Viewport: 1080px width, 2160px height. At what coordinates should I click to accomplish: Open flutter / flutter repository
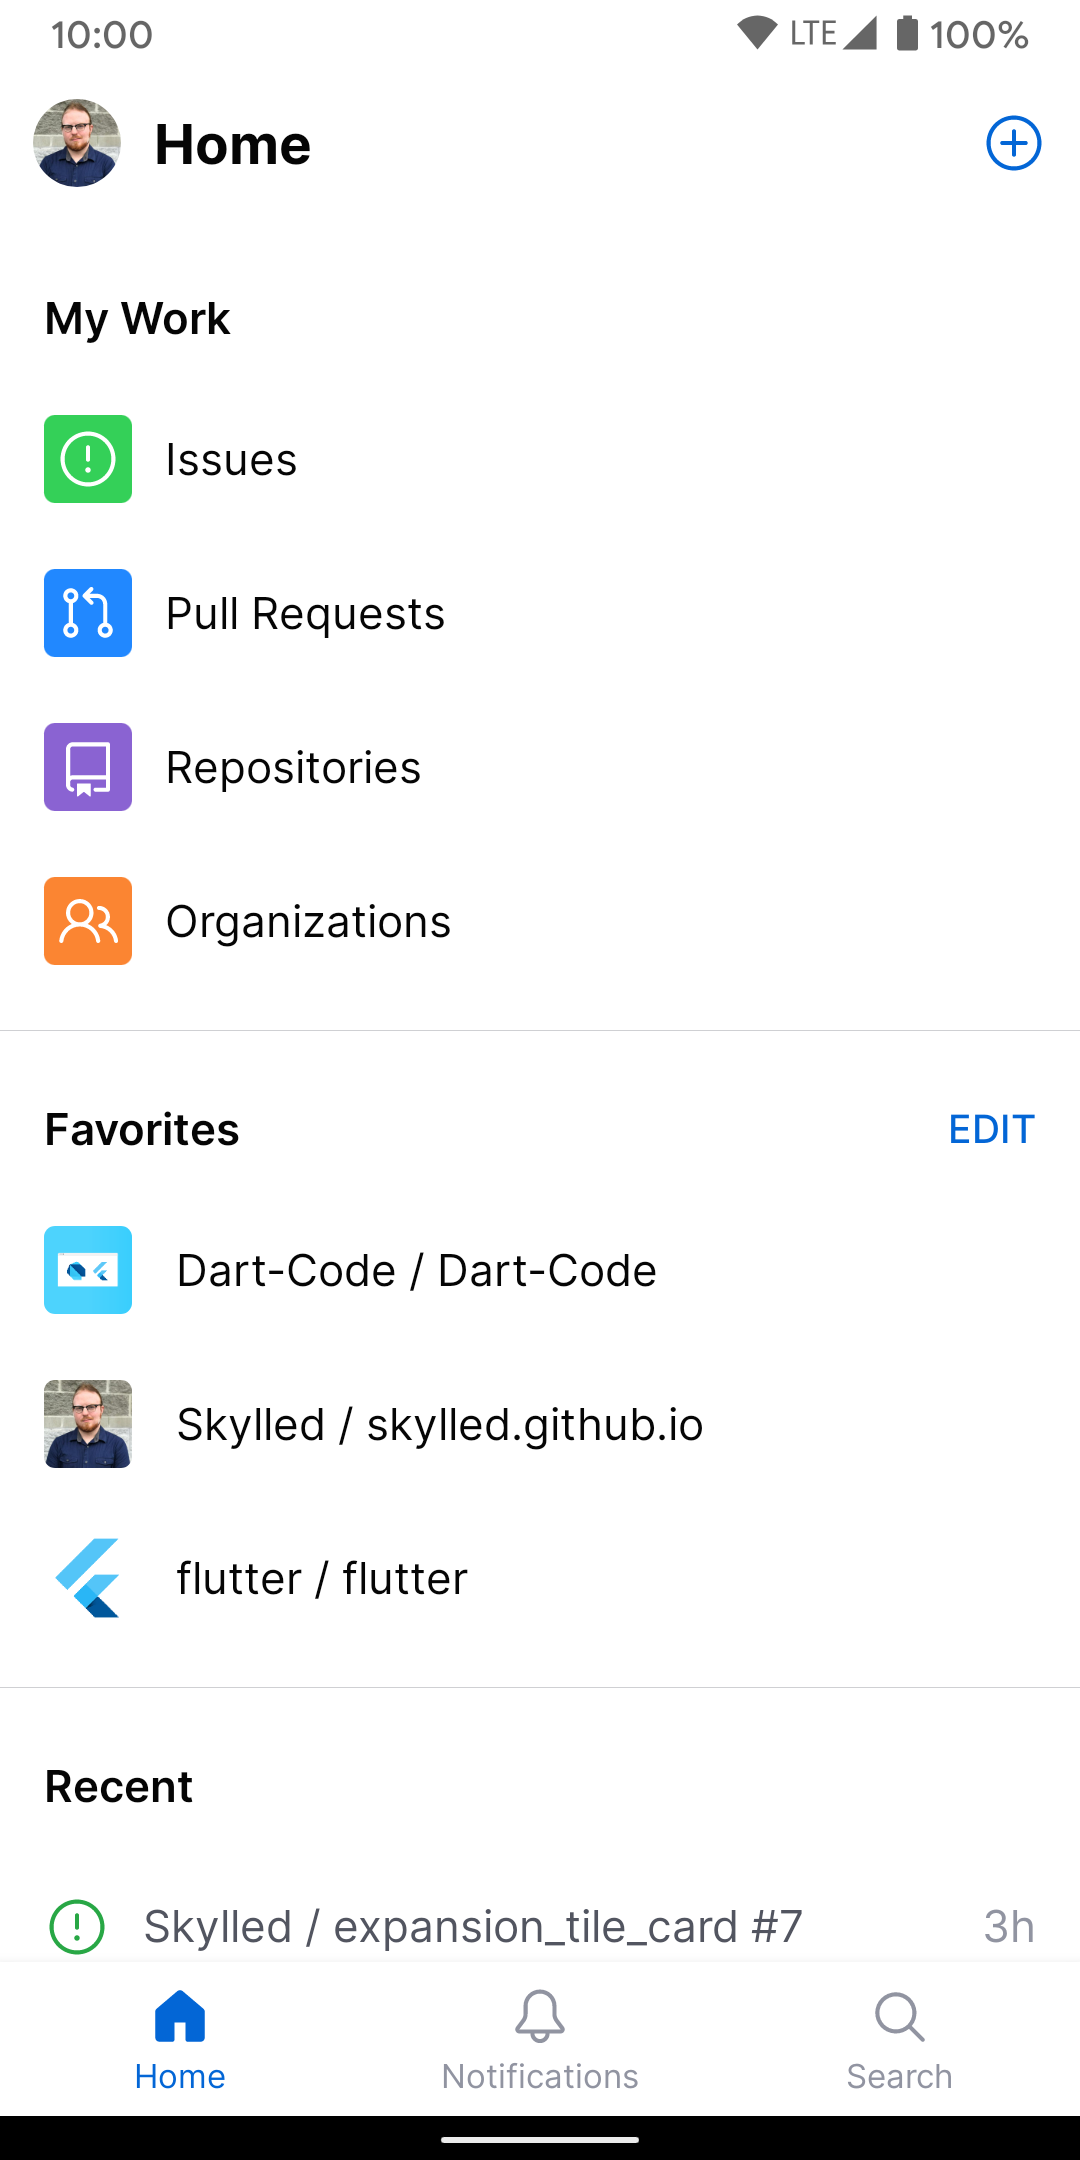click(322, 1579)
